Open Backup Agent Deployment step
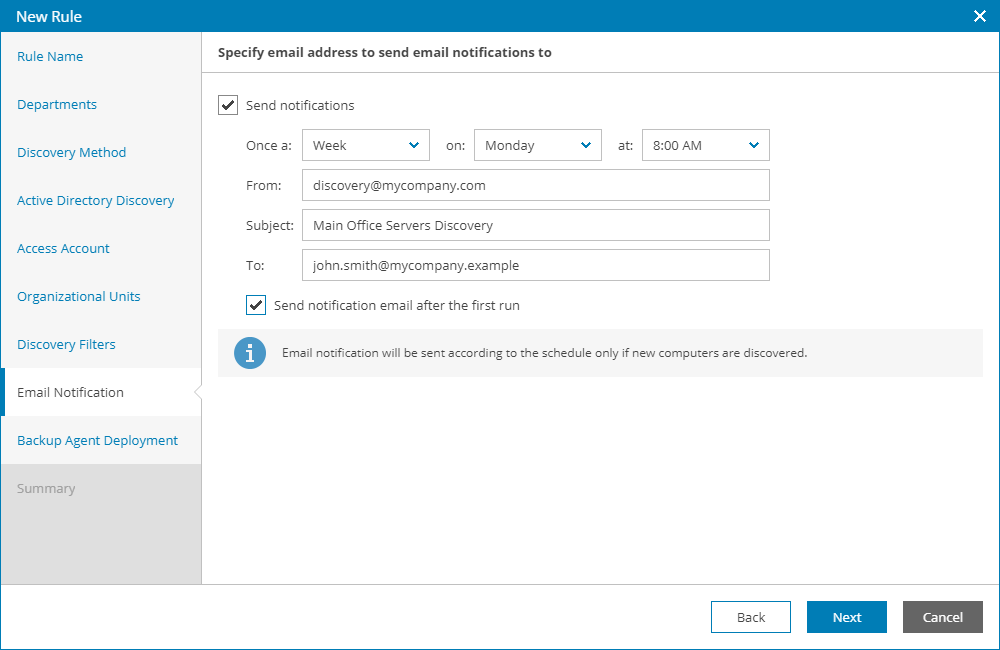This screenshot has height=650, width=1000. pos(98,441)
